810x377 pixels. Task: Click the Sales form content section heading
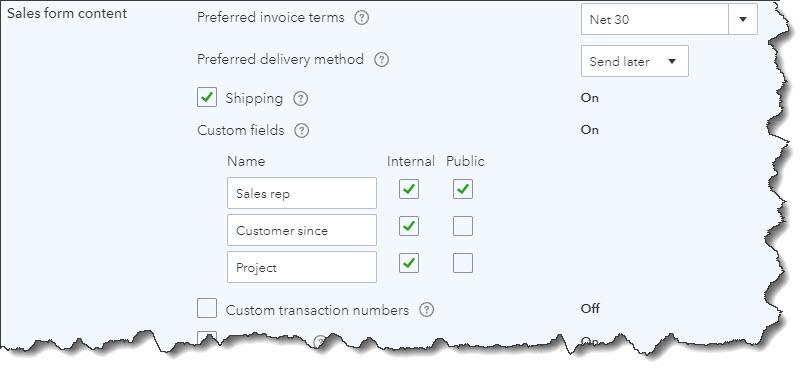[67, 13]
